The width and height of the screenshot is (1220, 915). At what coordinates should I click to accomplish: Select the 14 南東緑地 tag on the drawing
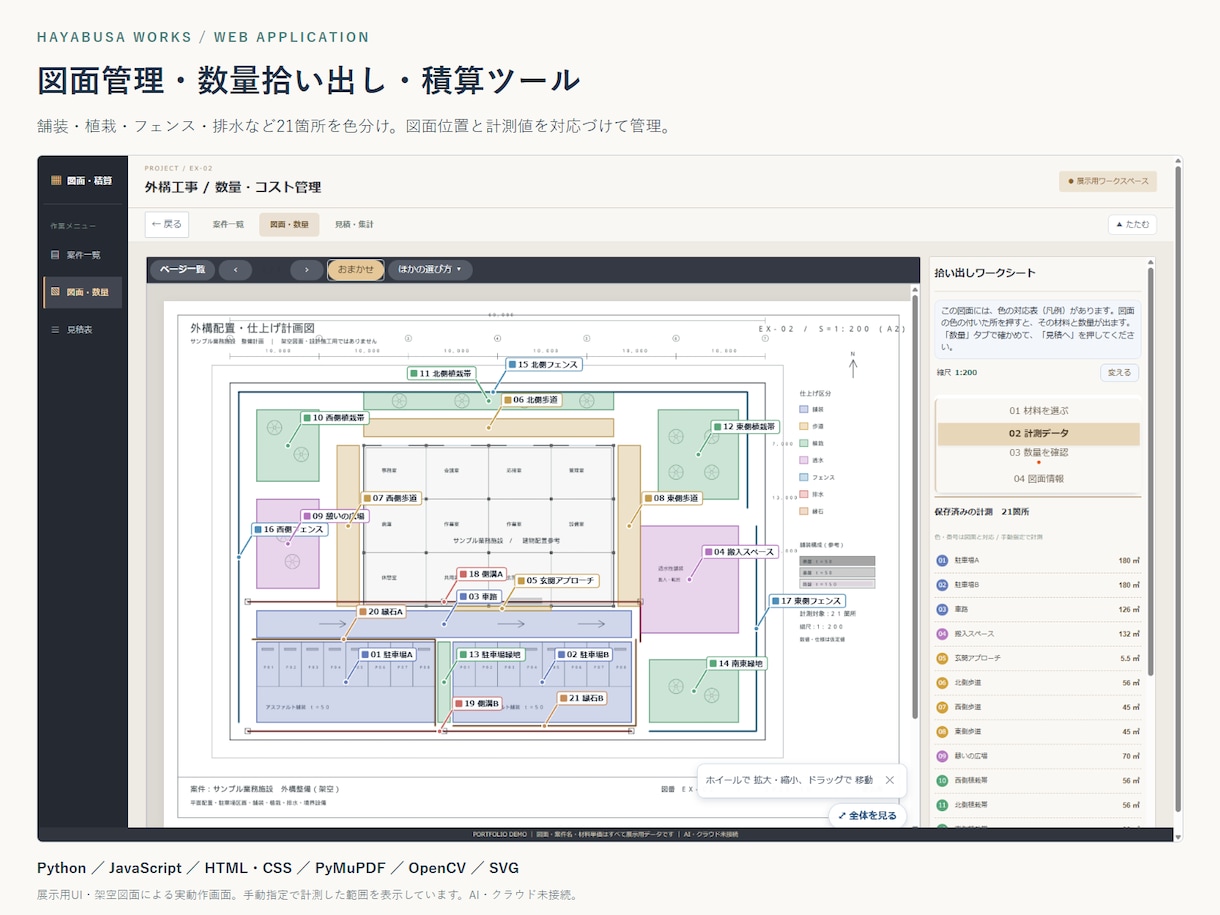click(x=737, y=663)
